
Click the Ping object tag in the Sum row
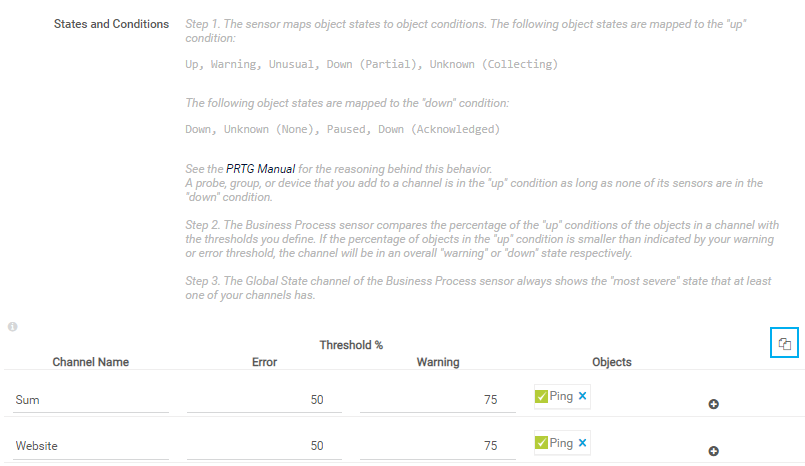(561, 397)
